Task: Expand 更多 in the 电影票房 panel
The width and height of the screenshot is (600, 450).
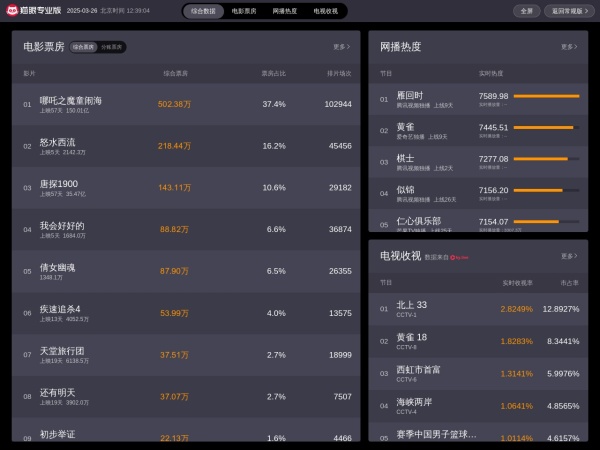Action: [x=342, y=47]
